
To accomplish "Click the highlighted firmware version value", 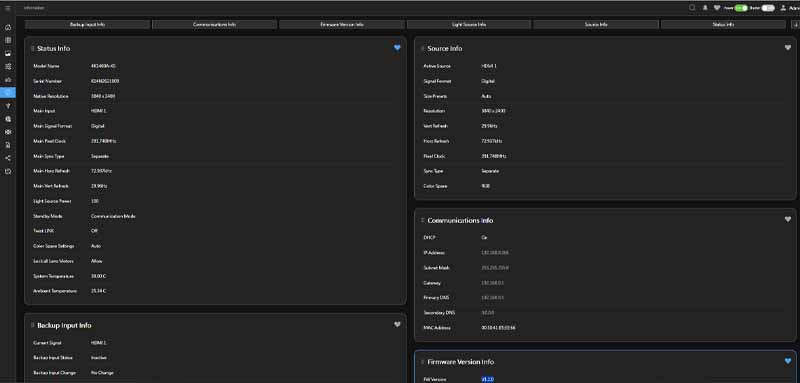I will tap(487, 379).
